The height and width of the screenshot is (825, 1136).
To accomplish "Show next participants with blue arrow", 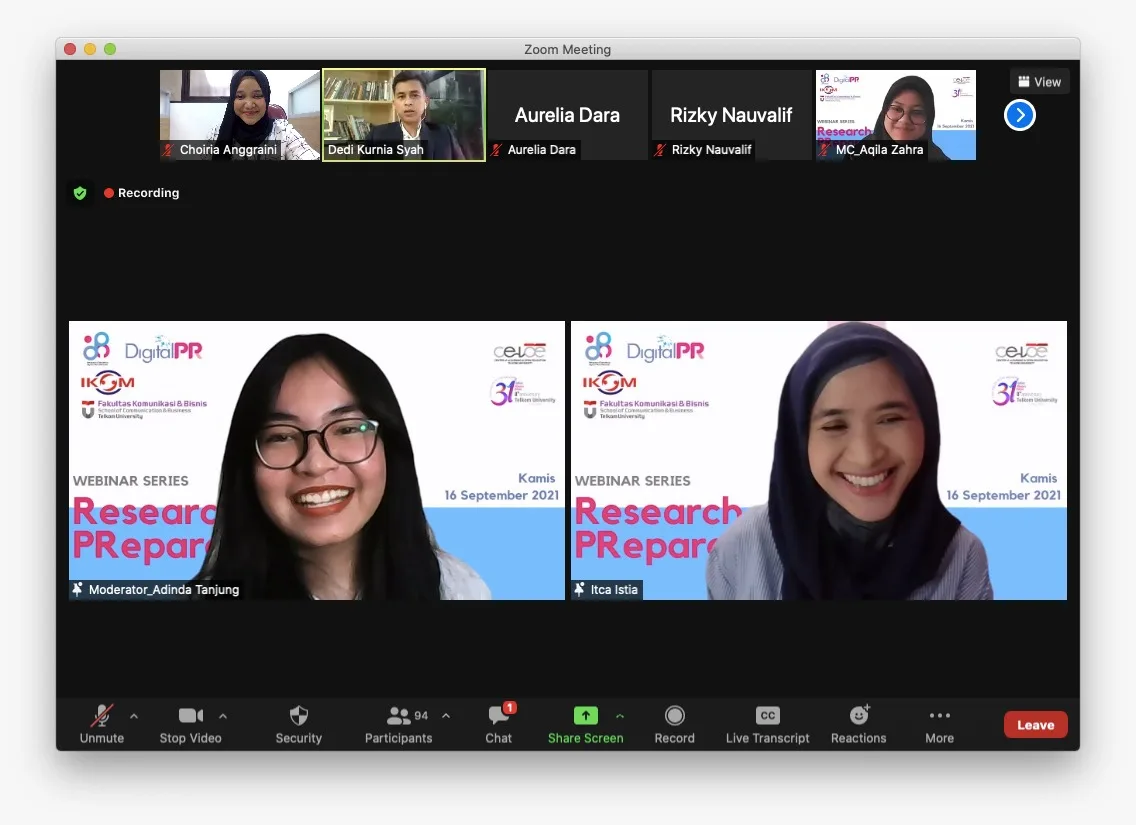I will point(1019,115).
